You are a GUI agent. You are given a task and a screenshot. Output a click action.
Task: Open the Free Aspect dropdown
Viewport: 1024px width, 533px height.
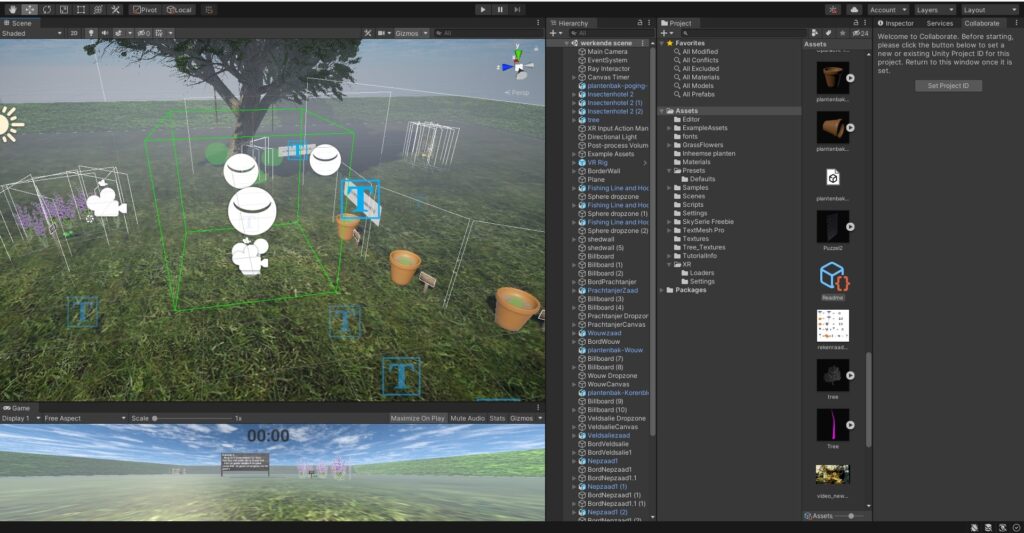pyautogui.click(x=84, y=418)
